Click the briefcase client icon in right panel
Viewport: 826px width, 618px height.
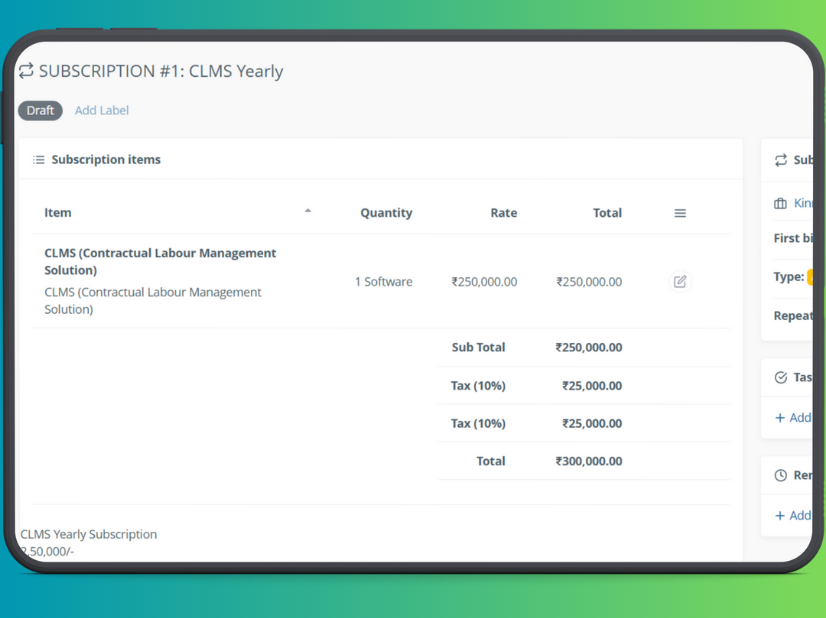[x=781, y=204]
